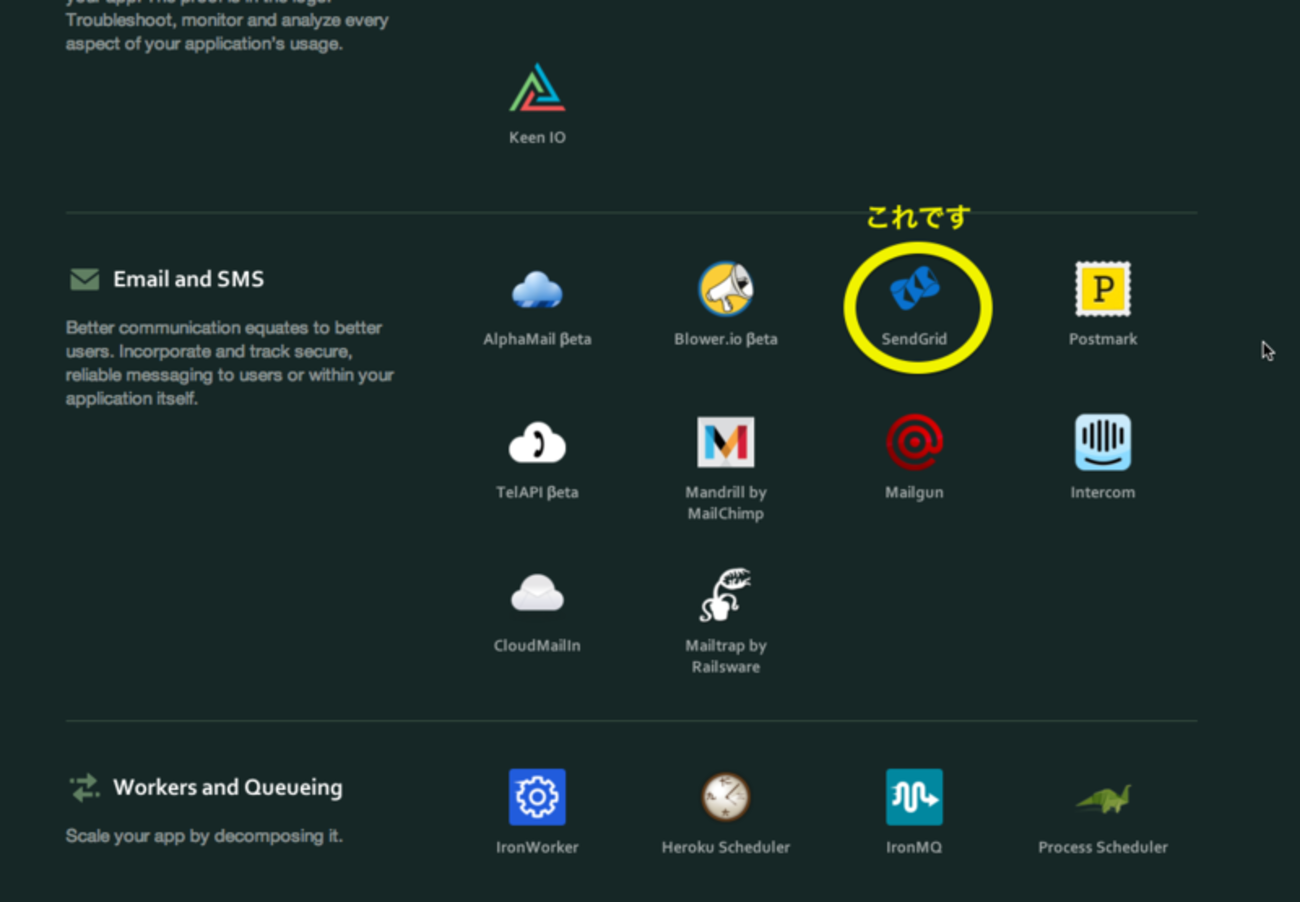
Task: Click the IronMQ text label
Action: click(x=914, y=847)
